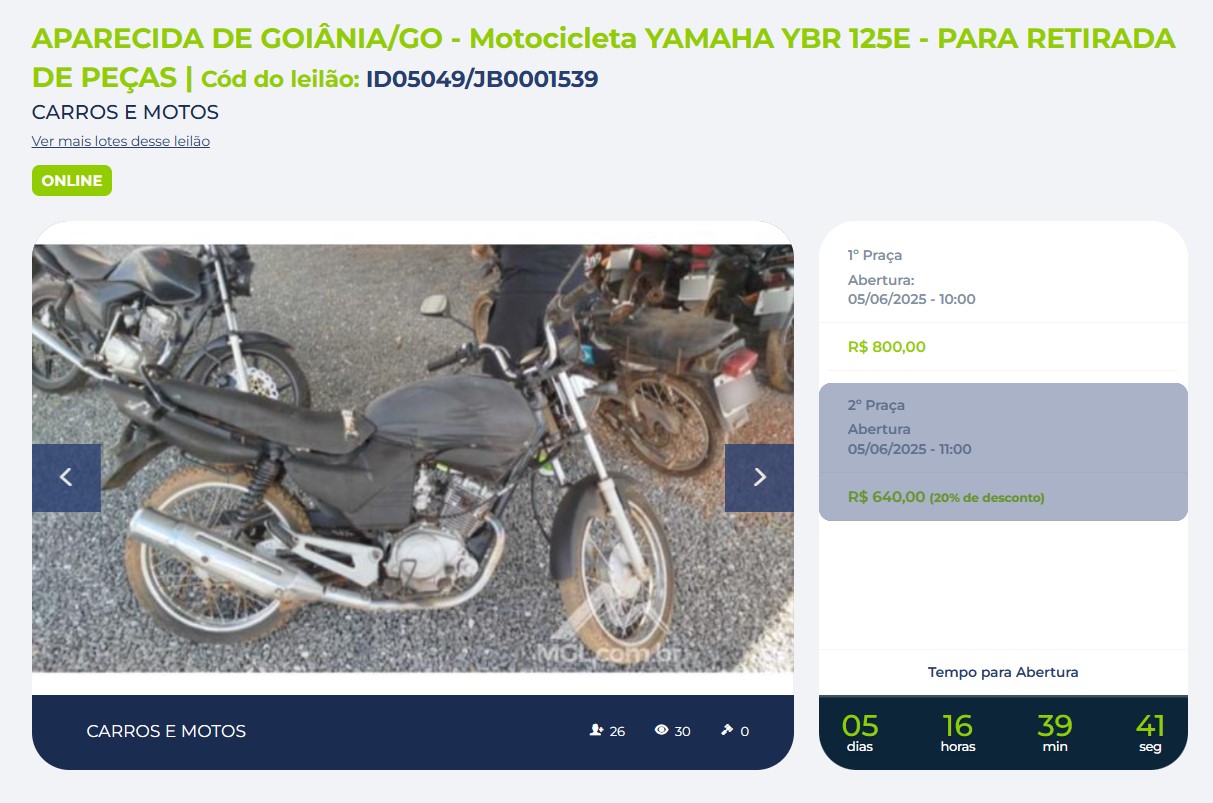Click the gavel bids icon showing 0
Viewport: 1213px width, 803px height.
tap(727, 731)
